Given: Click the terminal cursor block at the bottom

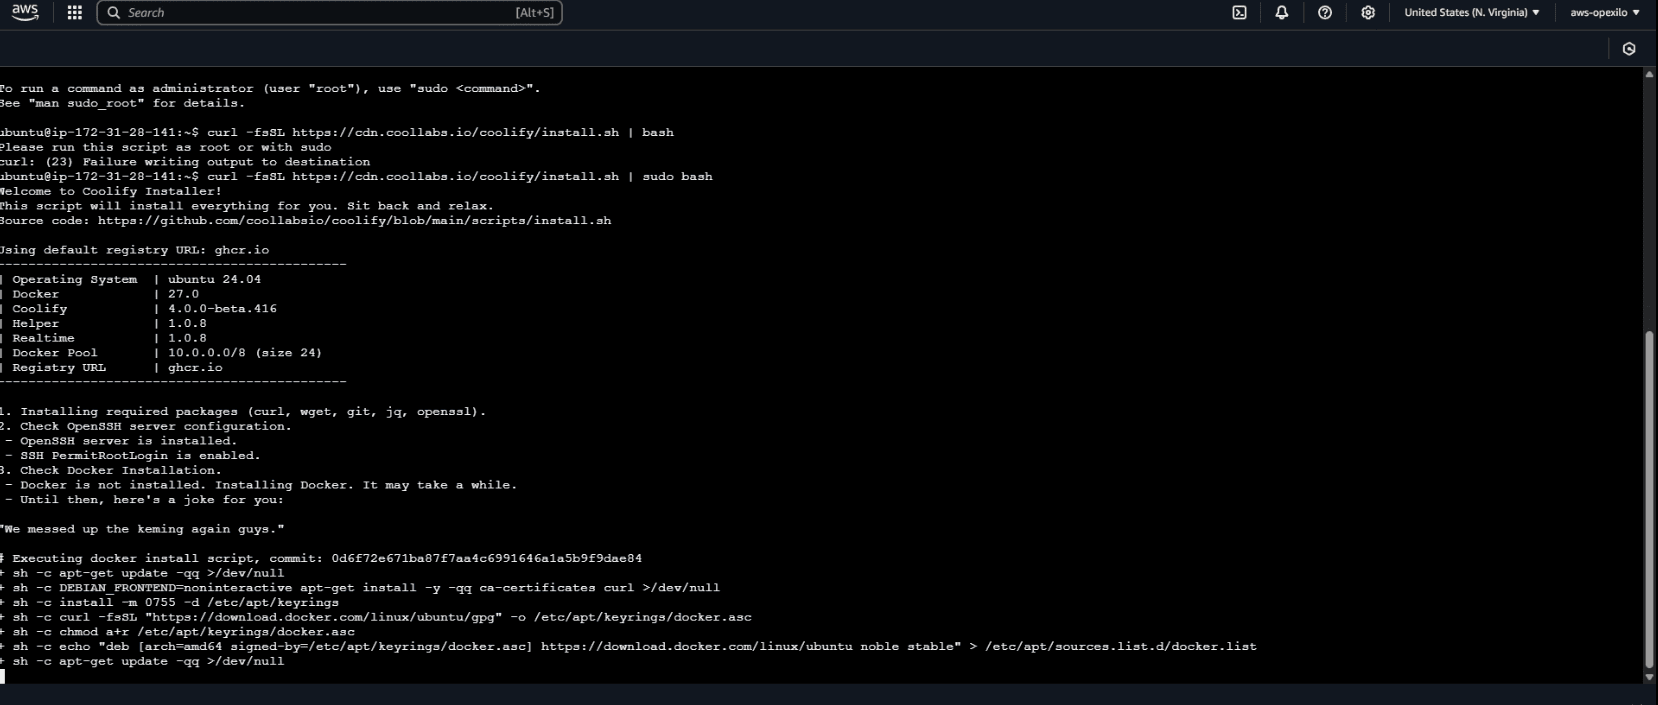Looking at the screenshot, I should click(x=3, y=676).
